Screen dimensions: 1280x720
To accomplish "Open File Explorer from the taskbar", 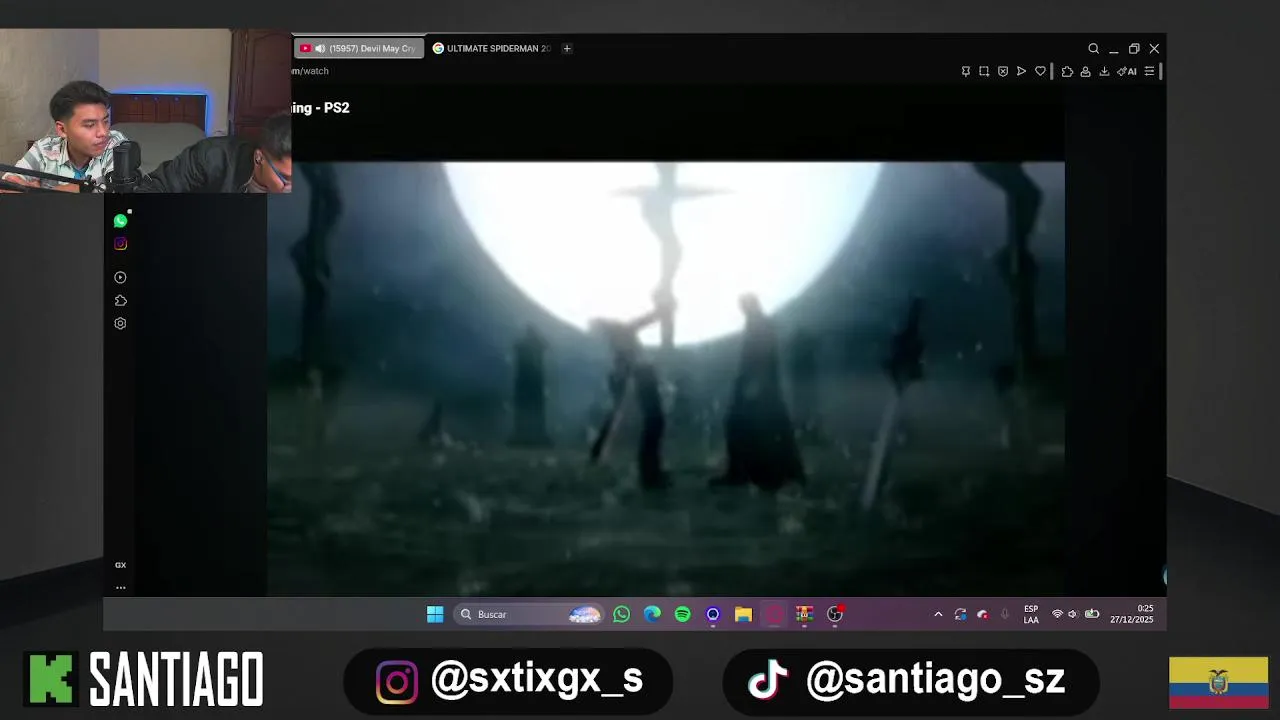I will (743, 614).
